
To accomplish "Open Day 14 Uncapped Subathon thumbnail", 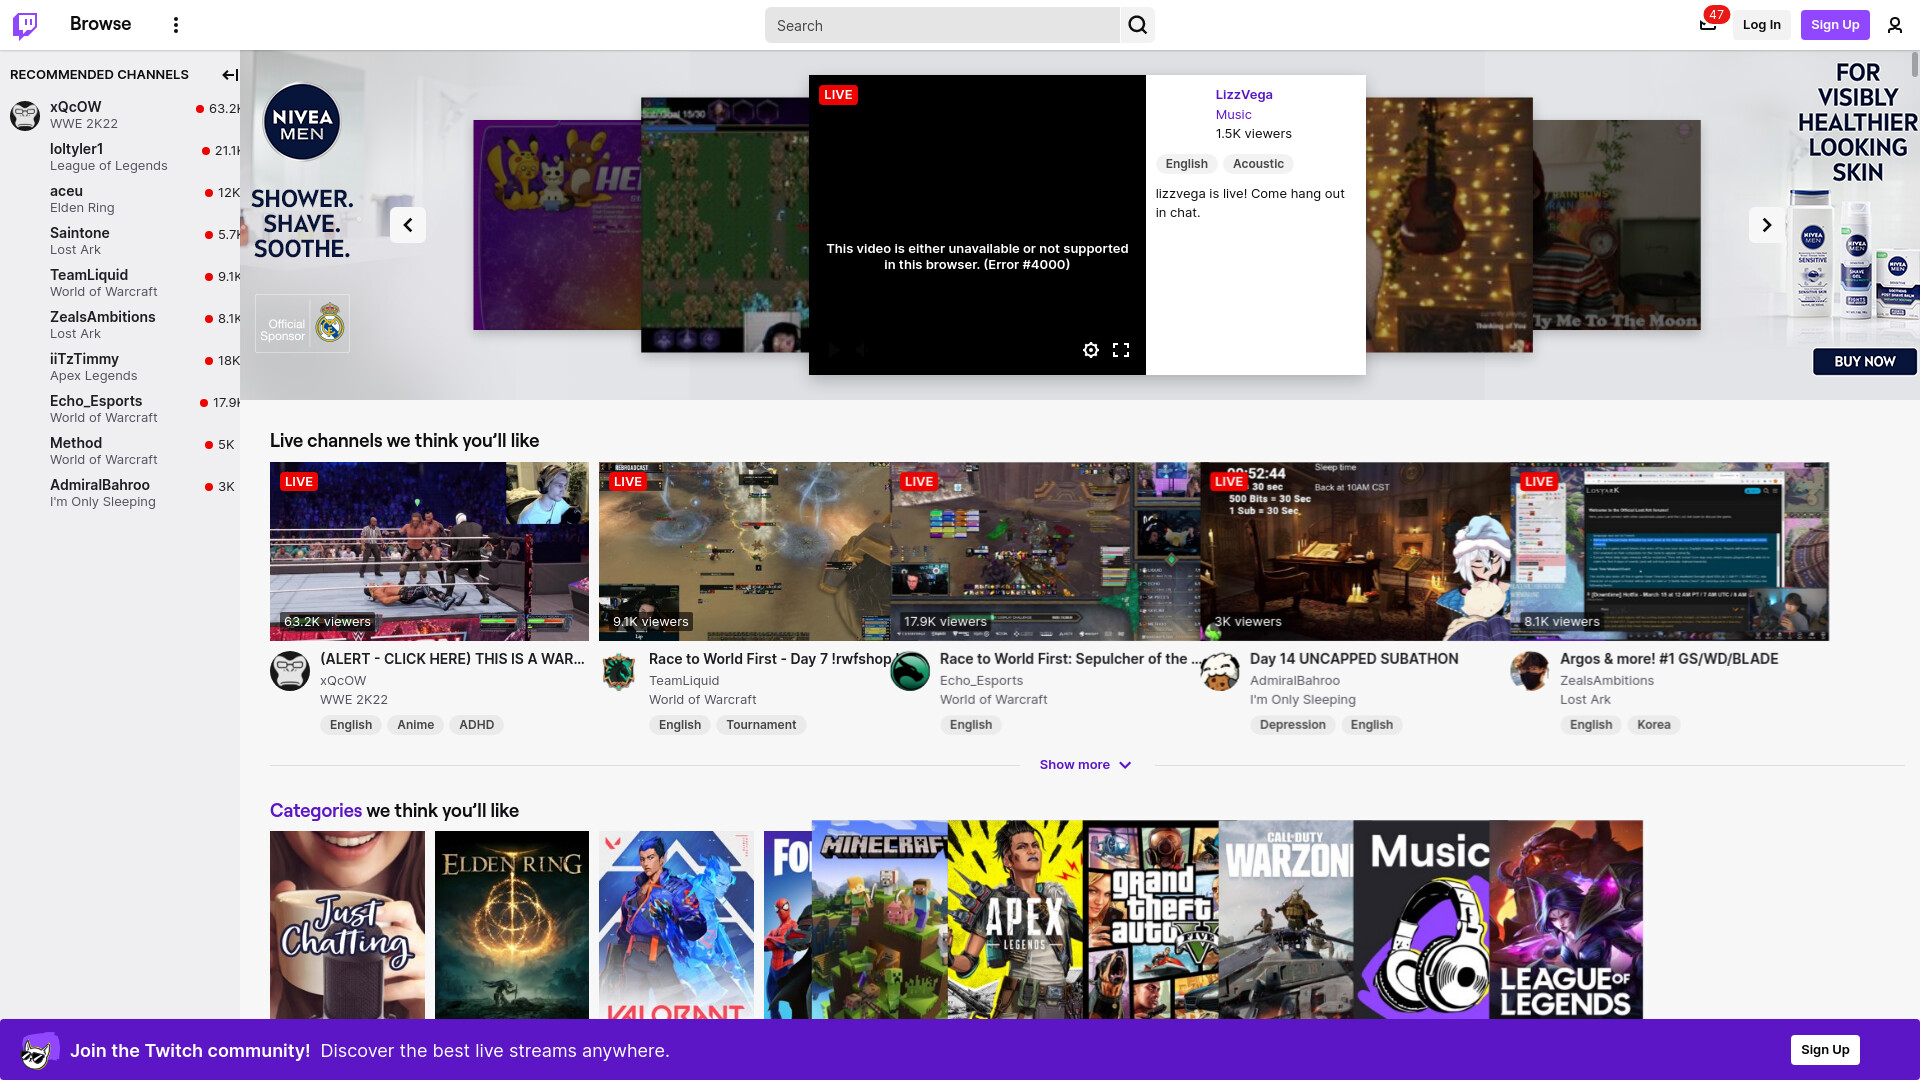I will click(x=1355, y=551).
